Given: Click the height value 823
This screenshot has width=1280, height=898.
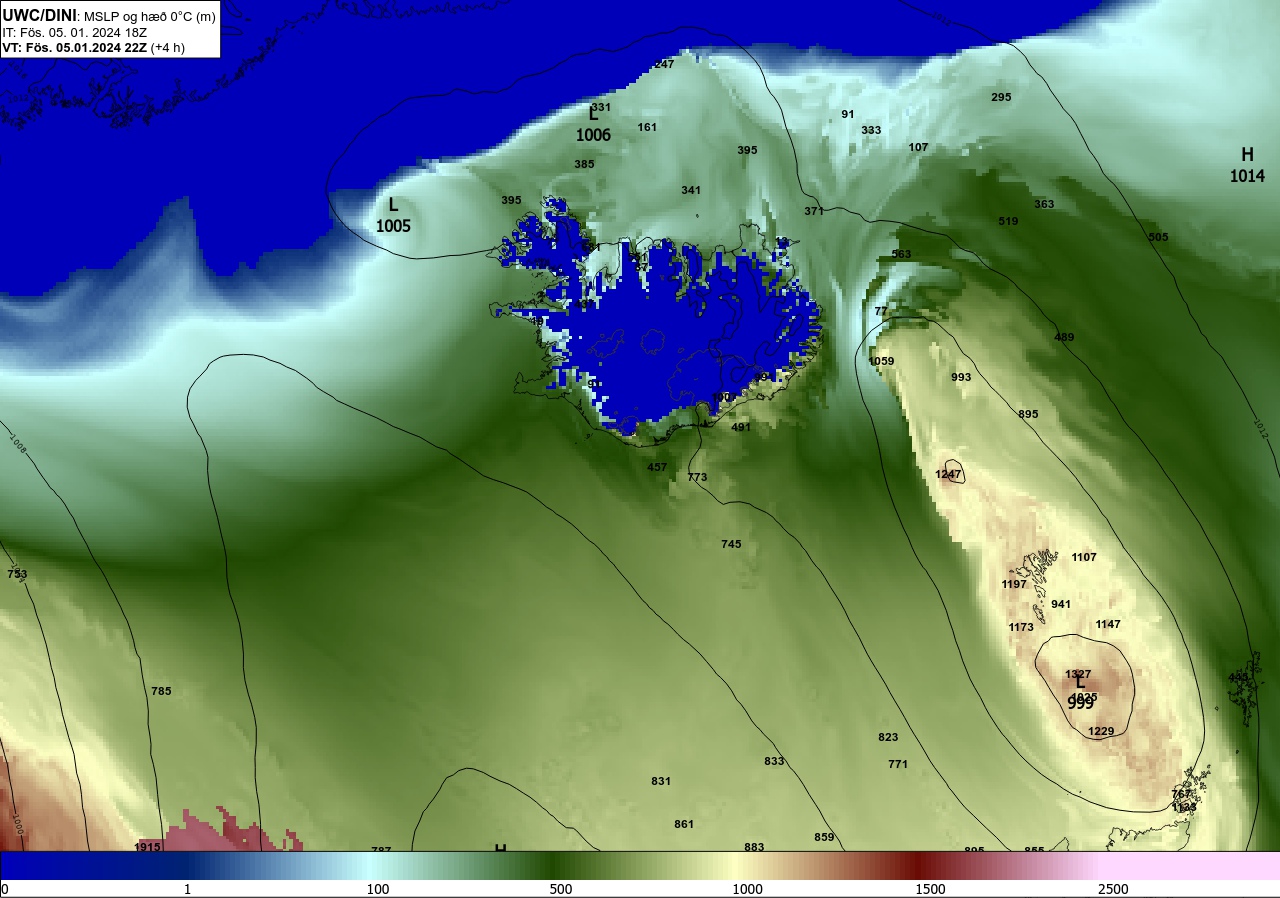Looking at the screenshot, I should tap(888, 737).
